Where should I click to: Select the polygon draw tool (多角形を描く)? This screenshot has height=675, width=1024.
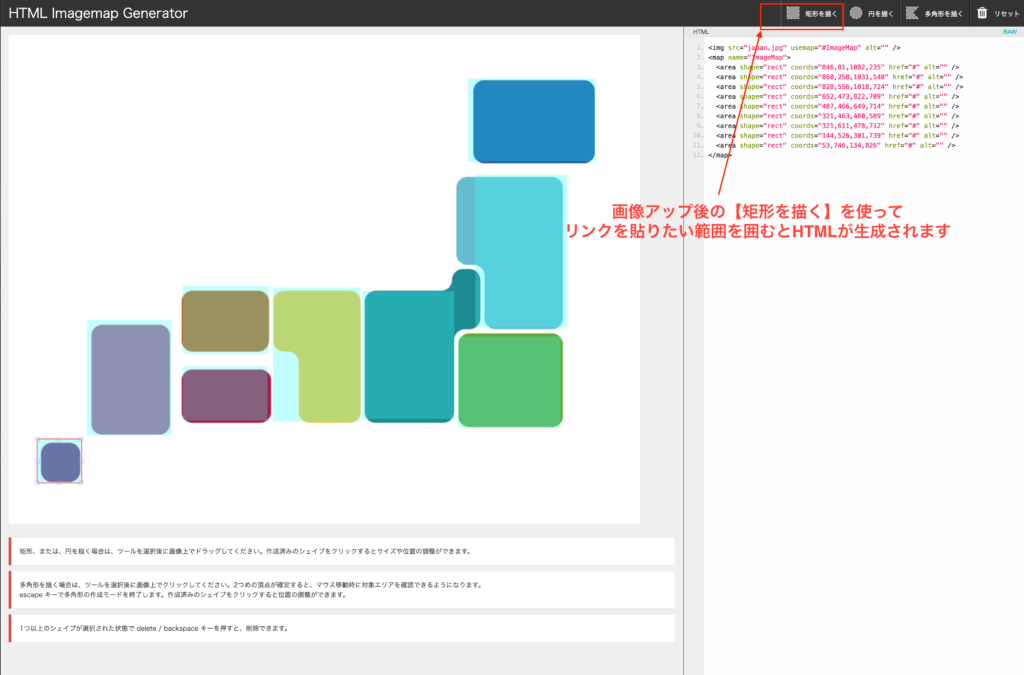pyautogui.click(x=934, y=14)
